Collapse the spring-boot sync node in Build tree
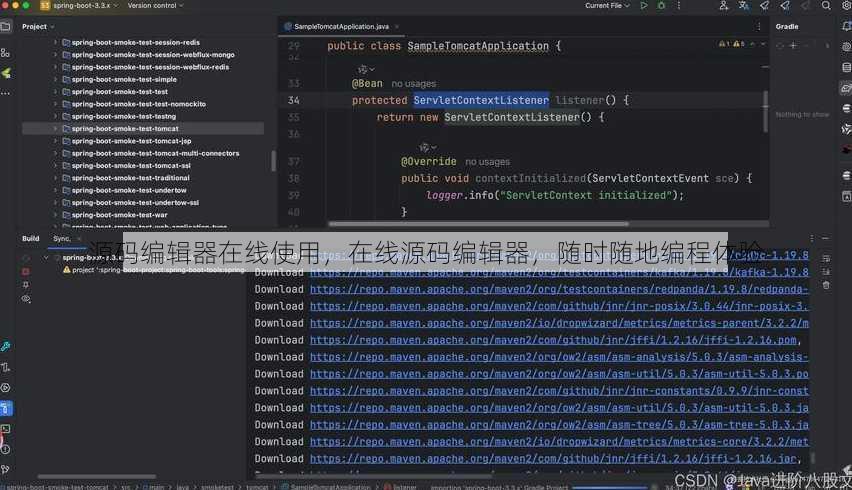This screenshot has width=852, height=490. [x=46, y=257]
